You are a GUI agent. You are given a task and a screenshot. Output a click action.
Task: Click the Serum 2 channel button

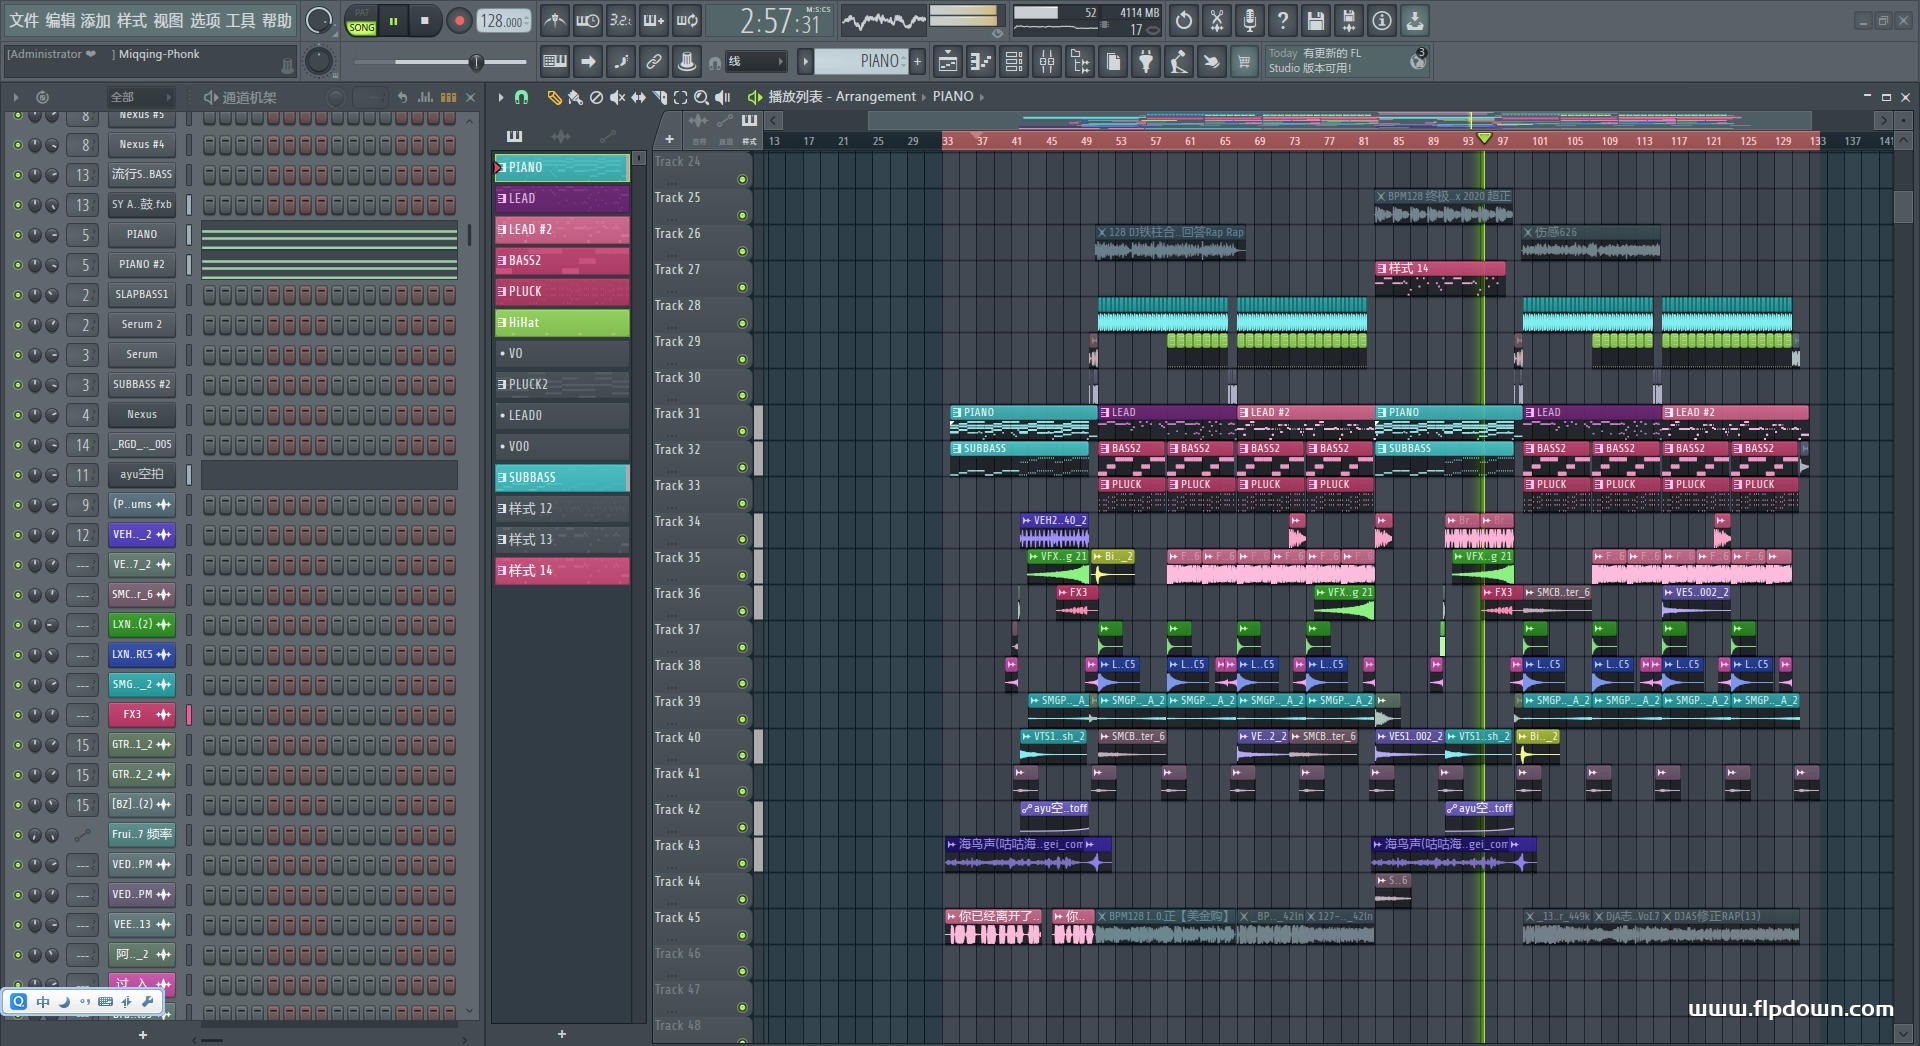point(141,324)
